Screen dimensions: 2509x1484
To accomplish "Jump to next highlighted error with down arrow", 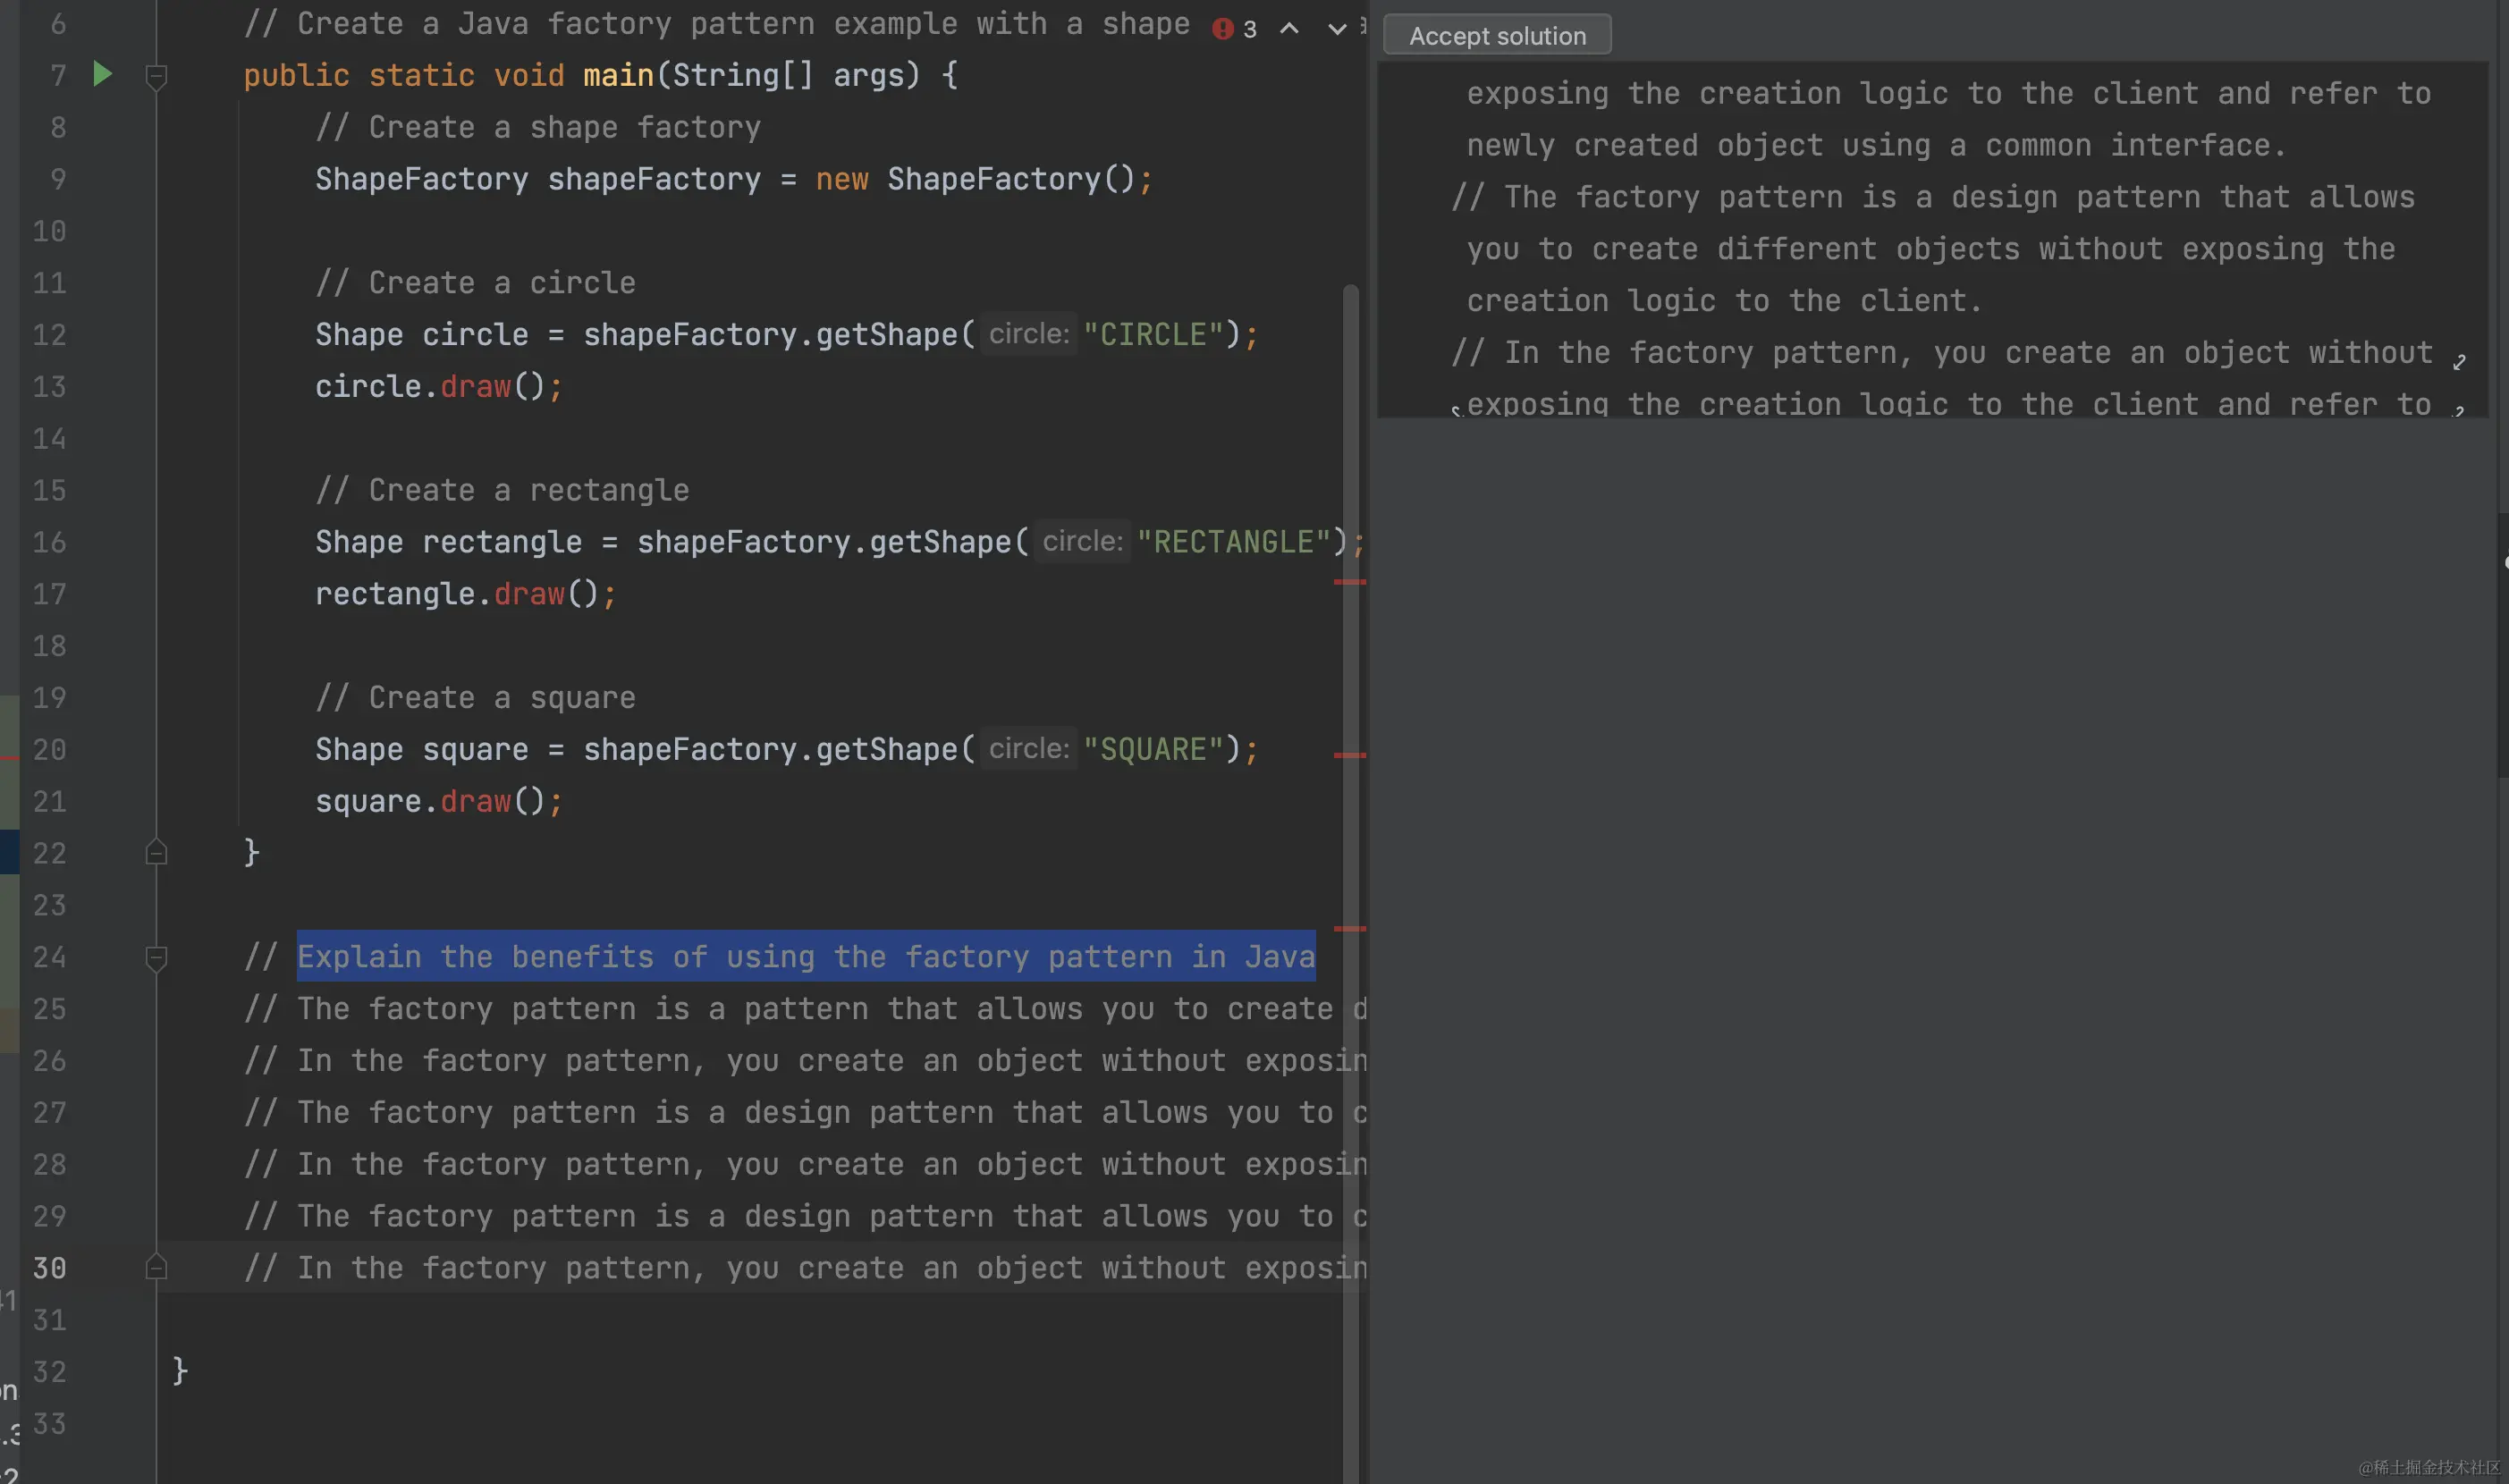I will [x=1336, y=29].
